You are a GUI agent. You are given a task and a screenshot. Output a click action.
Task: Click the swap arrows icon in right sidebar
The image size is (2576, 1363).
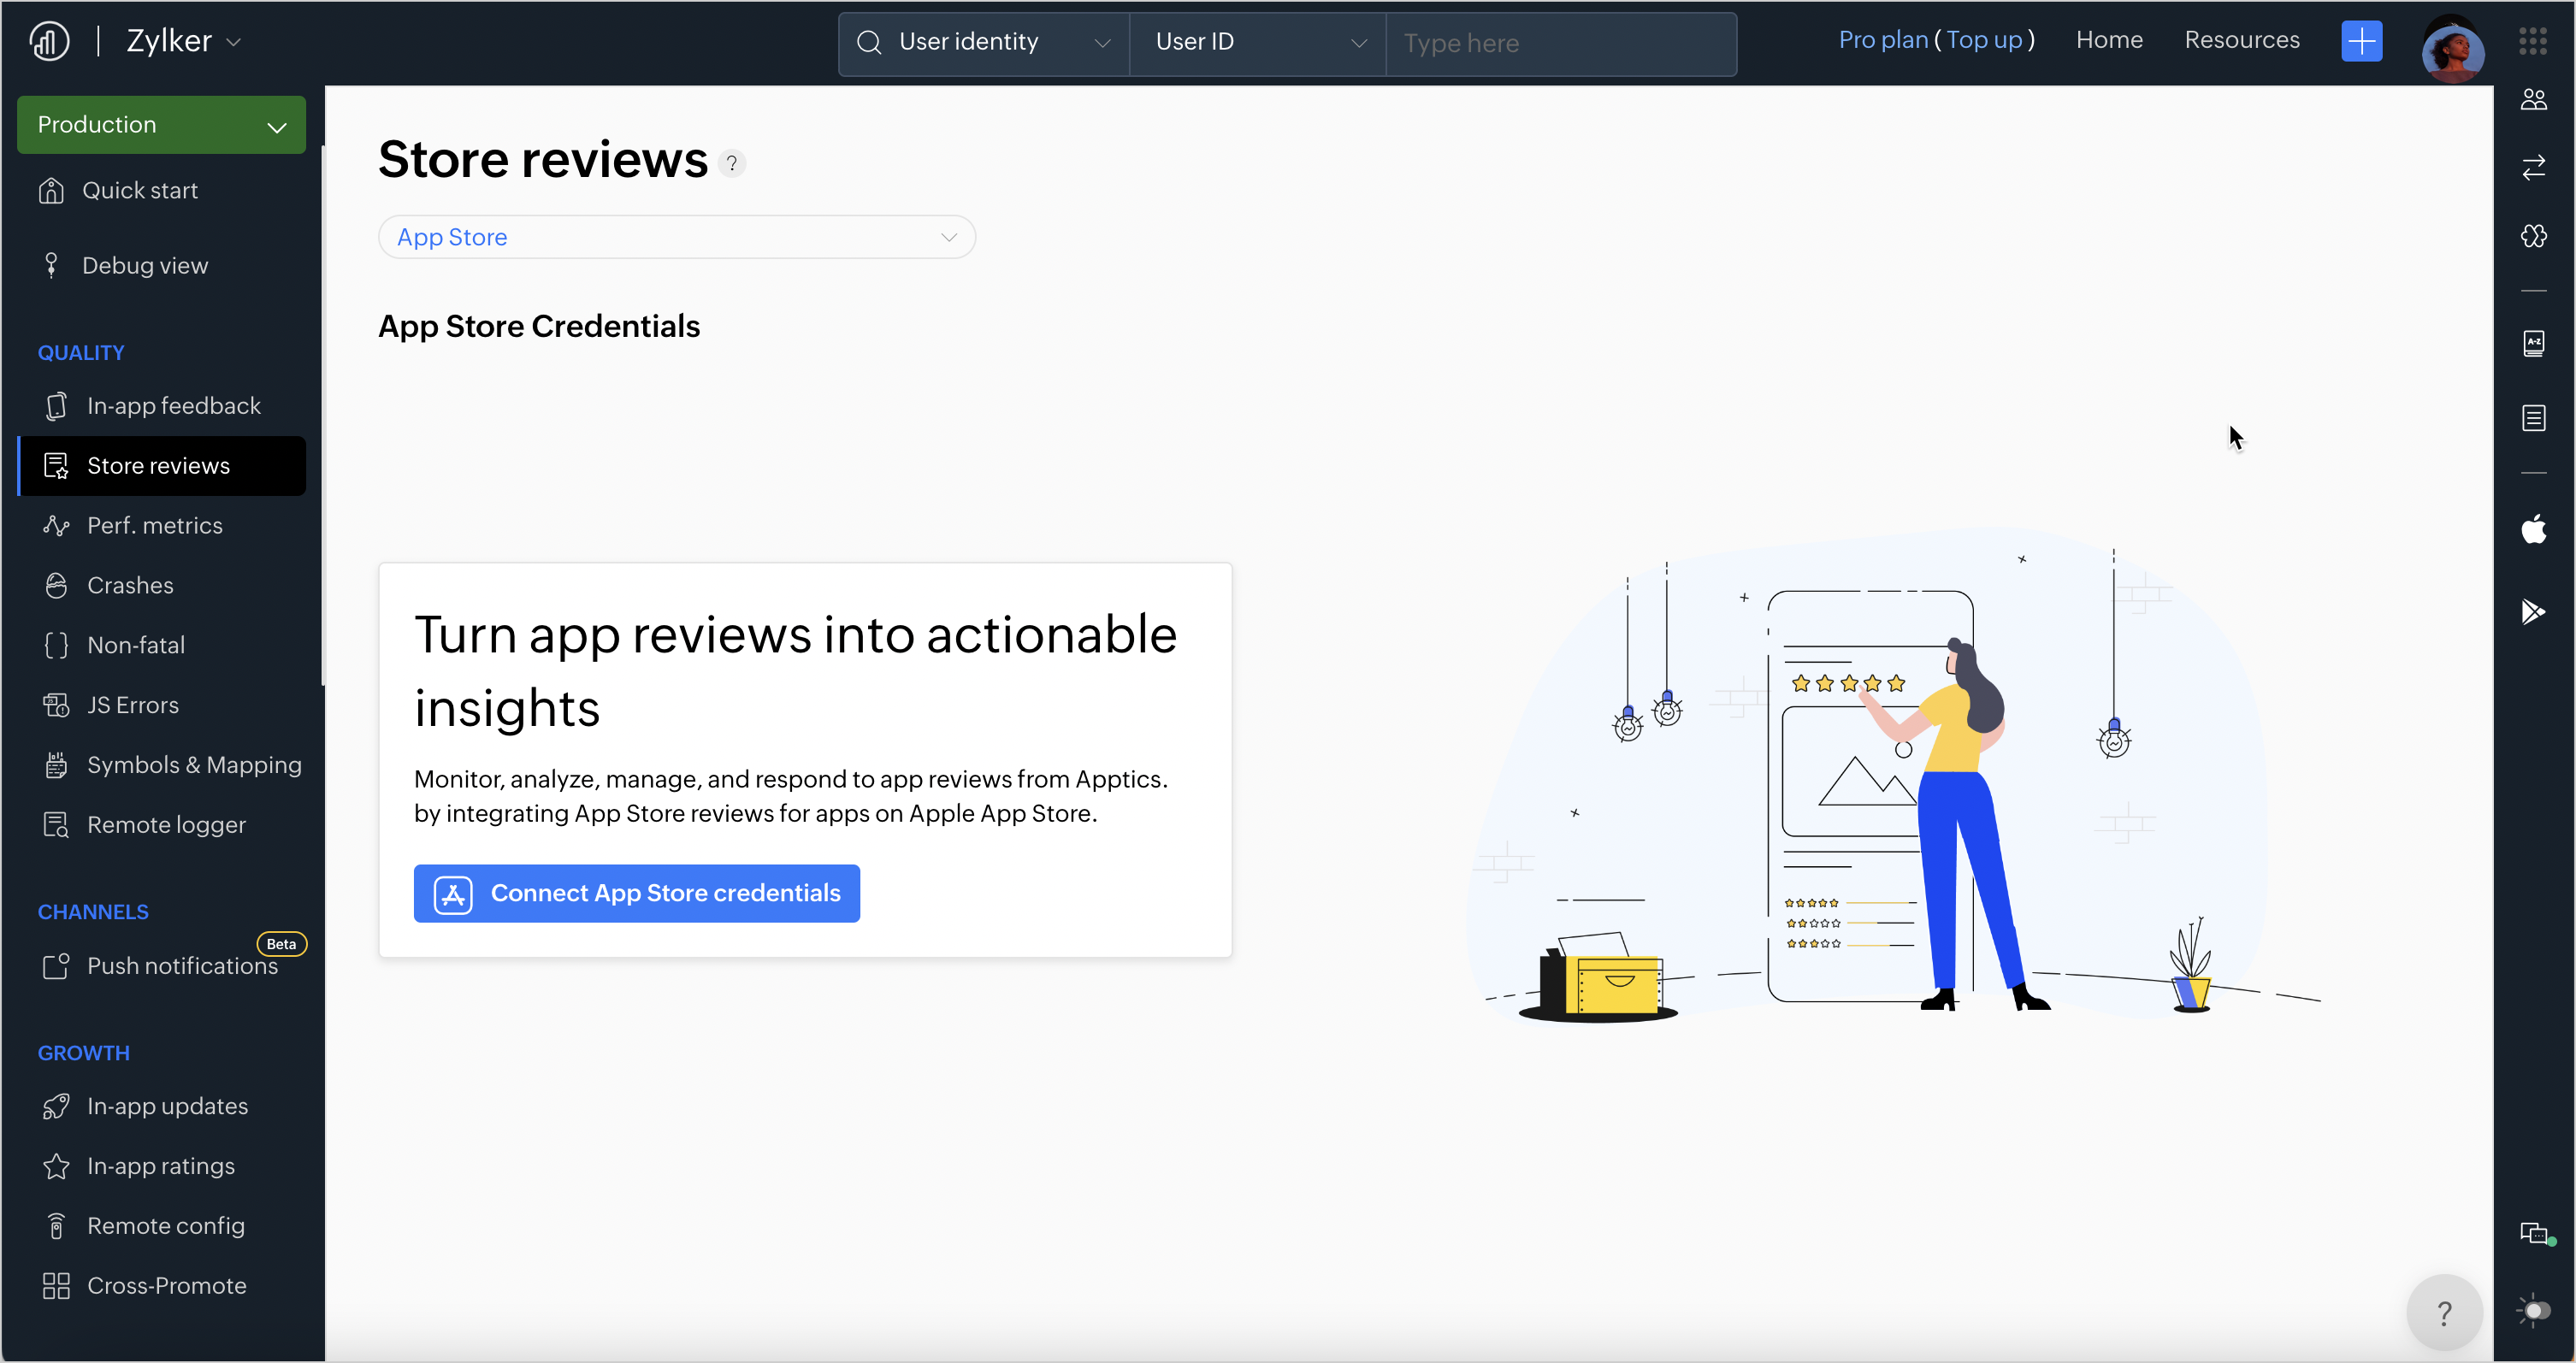pos(2533,167)
